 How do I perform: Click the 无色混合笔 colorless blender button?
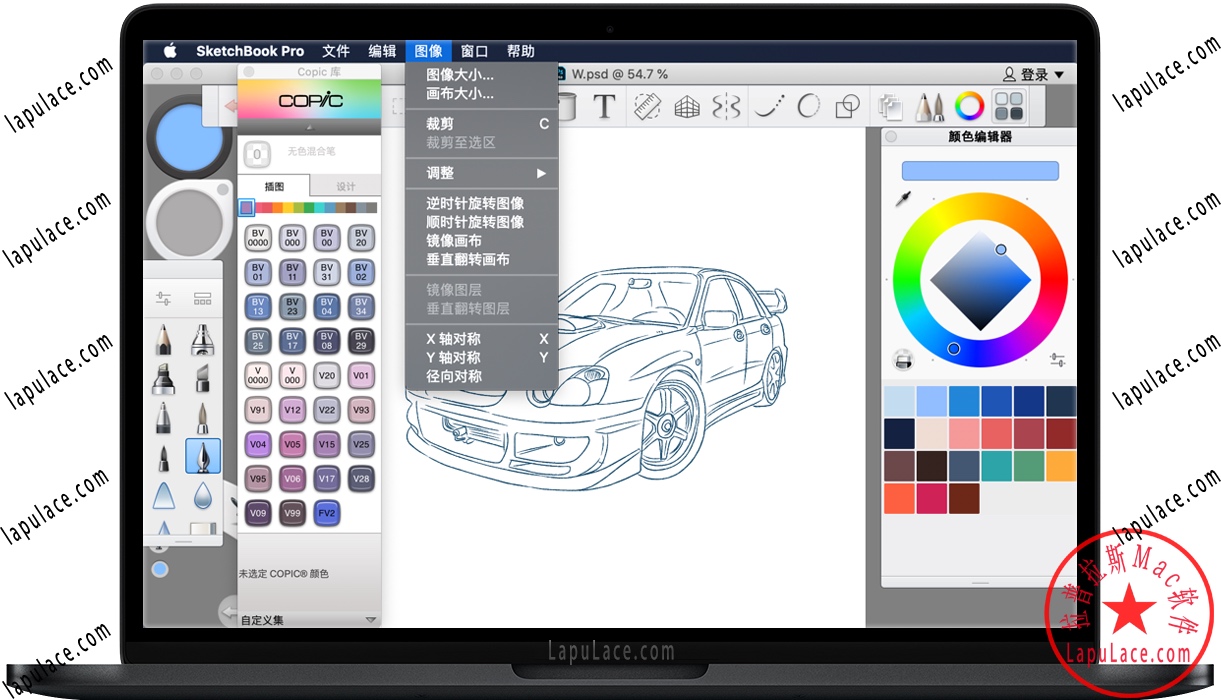point(257,154)
